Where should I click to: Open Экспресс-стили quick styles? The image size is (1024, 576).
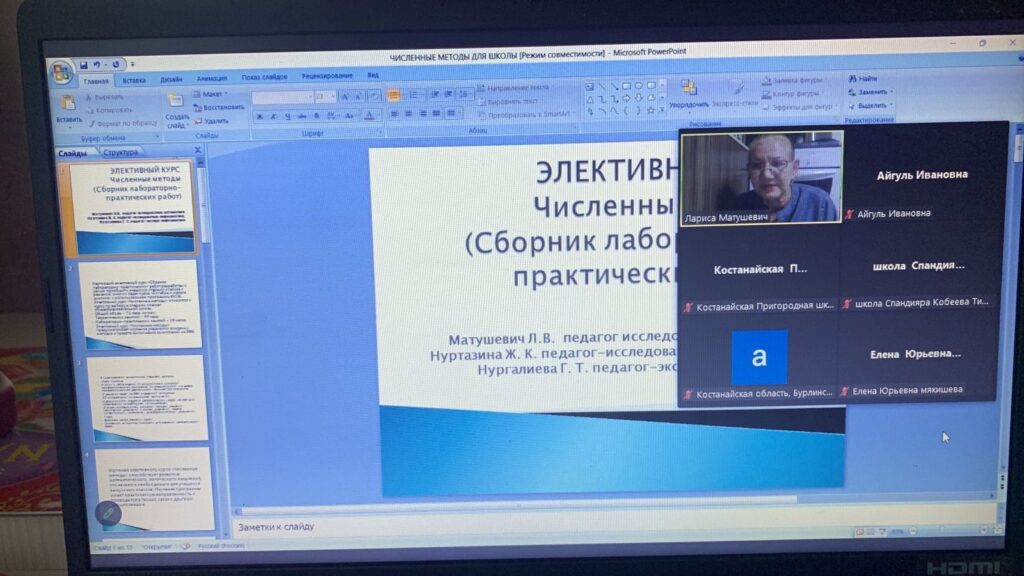tap(735, 93)
